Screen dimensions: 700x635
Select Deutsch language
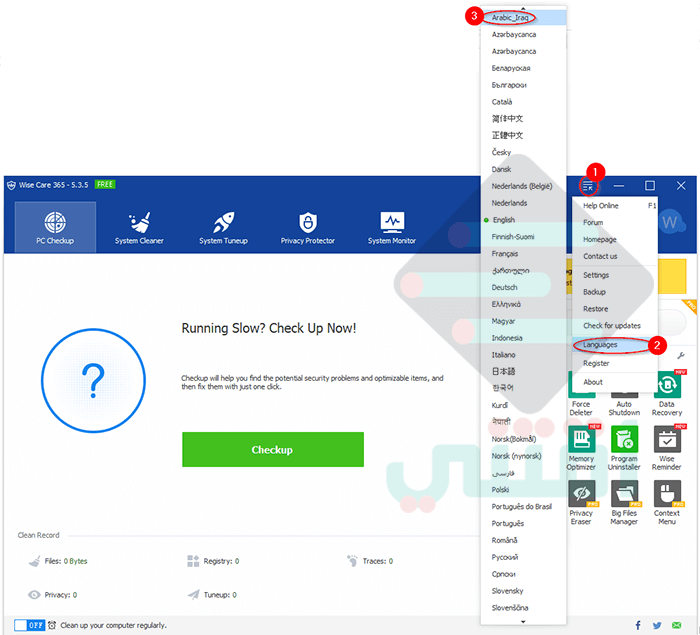coord(523,287)
